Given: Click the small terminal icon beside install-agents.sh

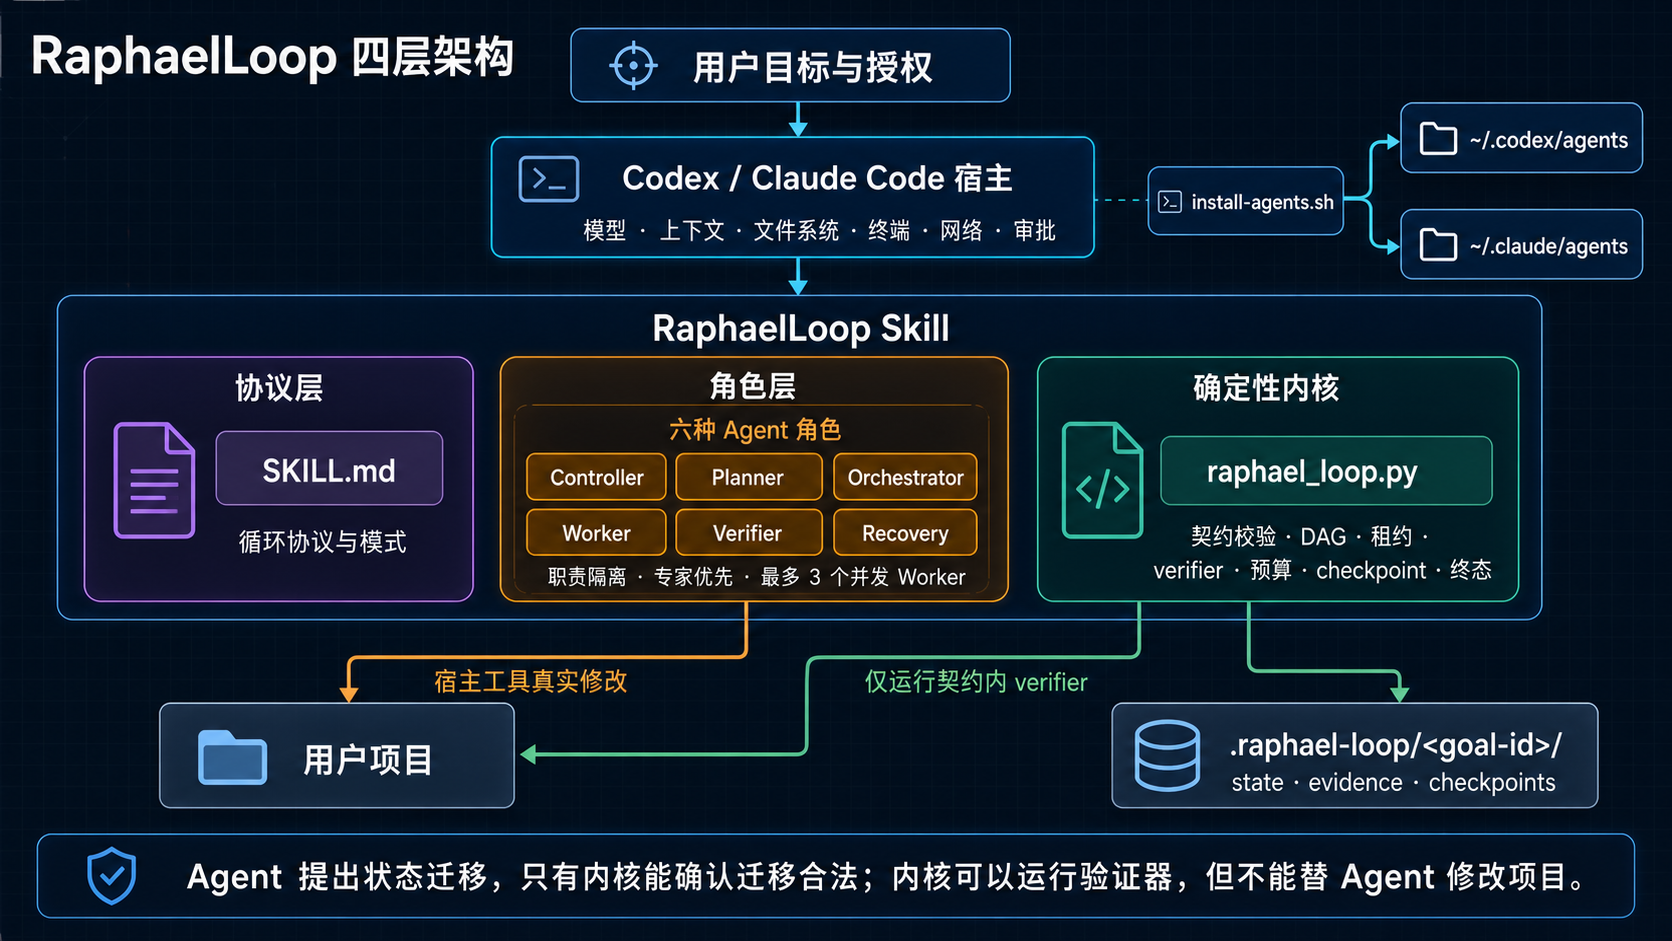Looking at the screenshot, I should 1170,202.
